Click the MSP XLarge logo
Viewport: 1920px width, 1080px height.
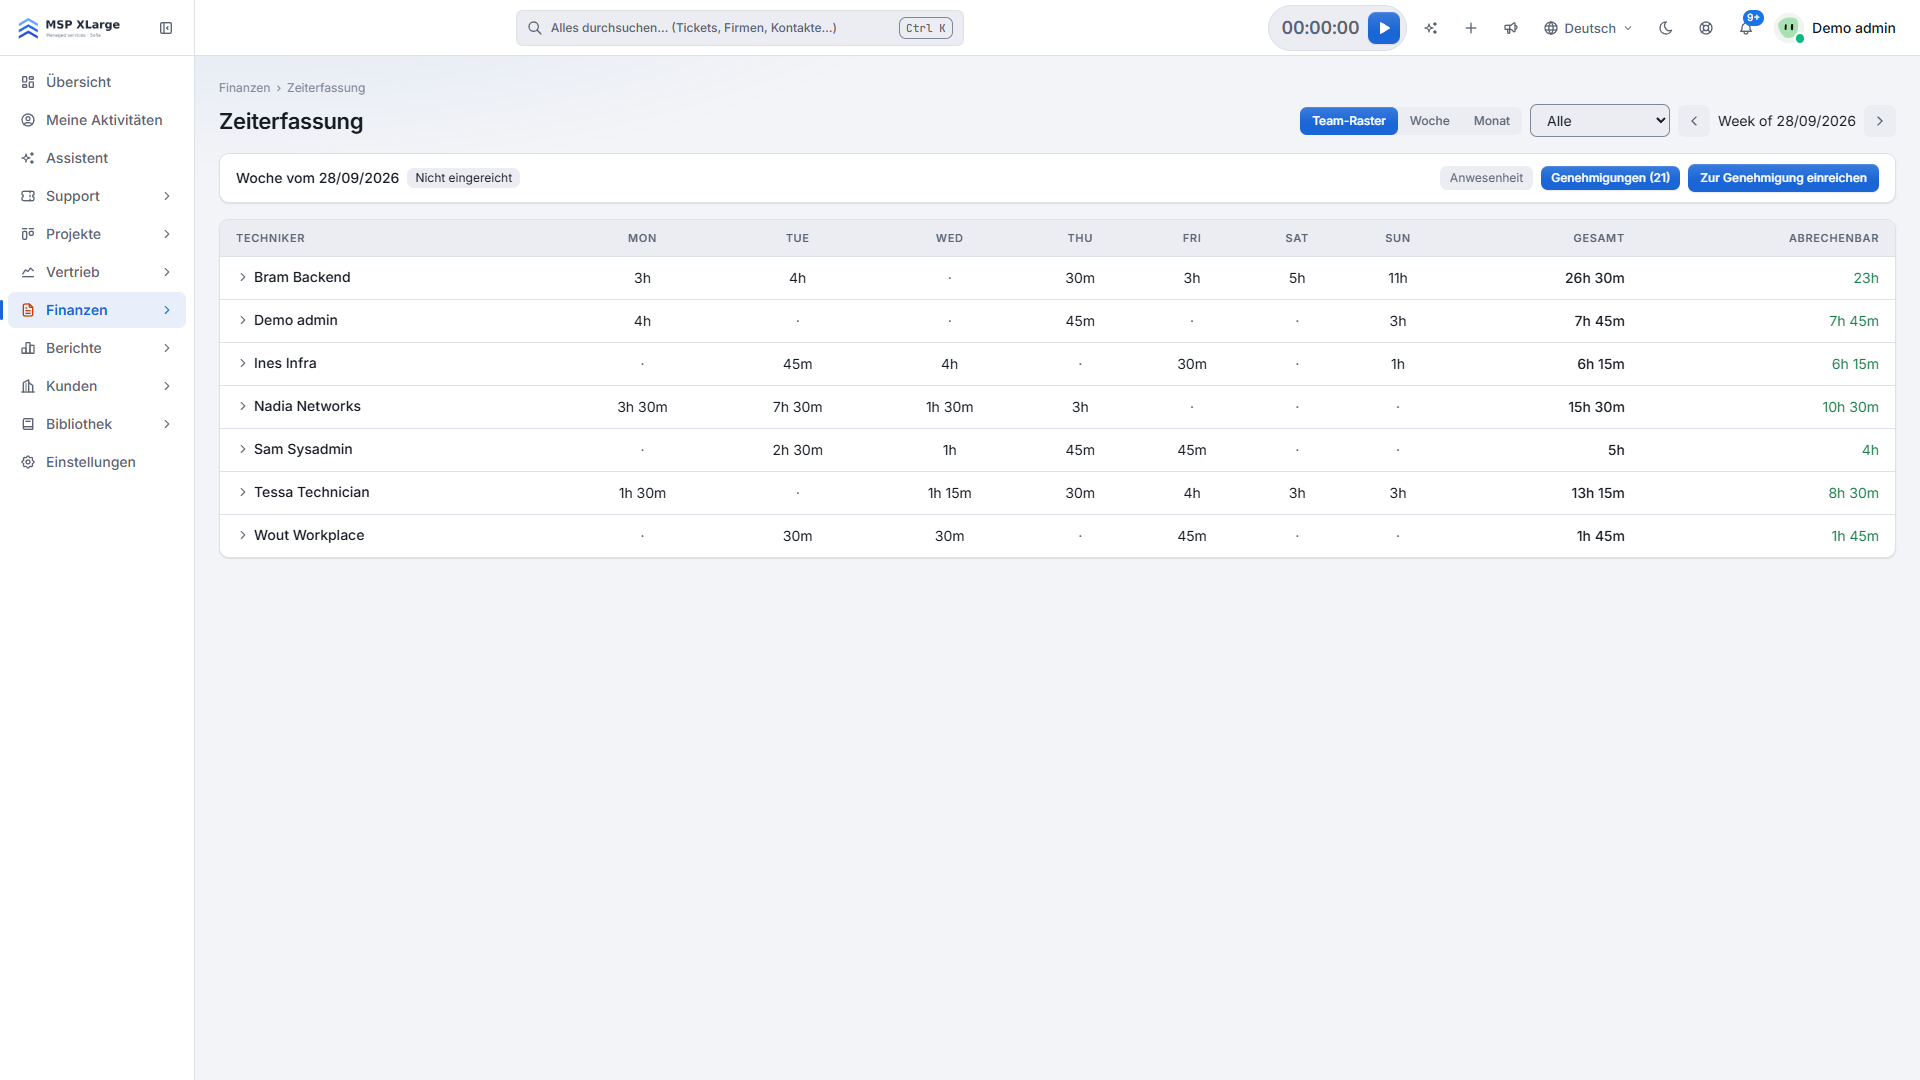(69, 28)
